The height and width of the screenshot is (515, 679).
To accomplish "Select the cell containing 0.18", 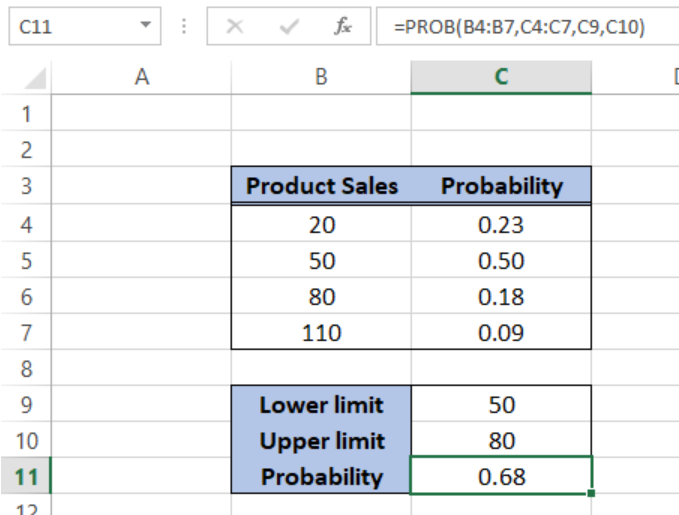I will click(x=501, y=297).
